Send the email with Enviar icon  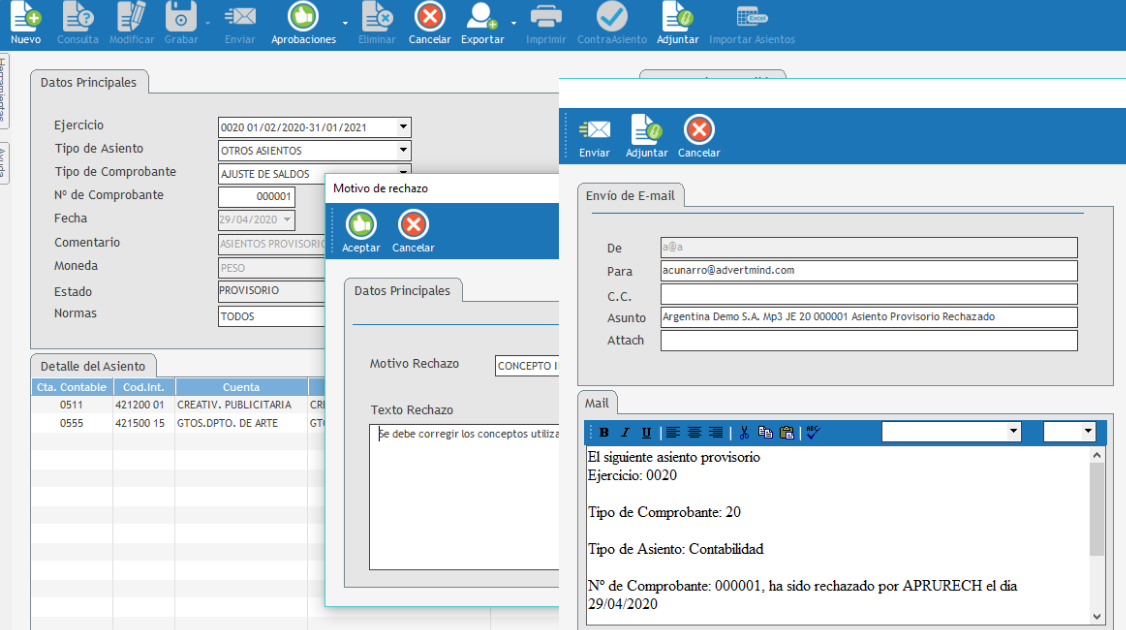pyautogui.click(x=594, y=131)
